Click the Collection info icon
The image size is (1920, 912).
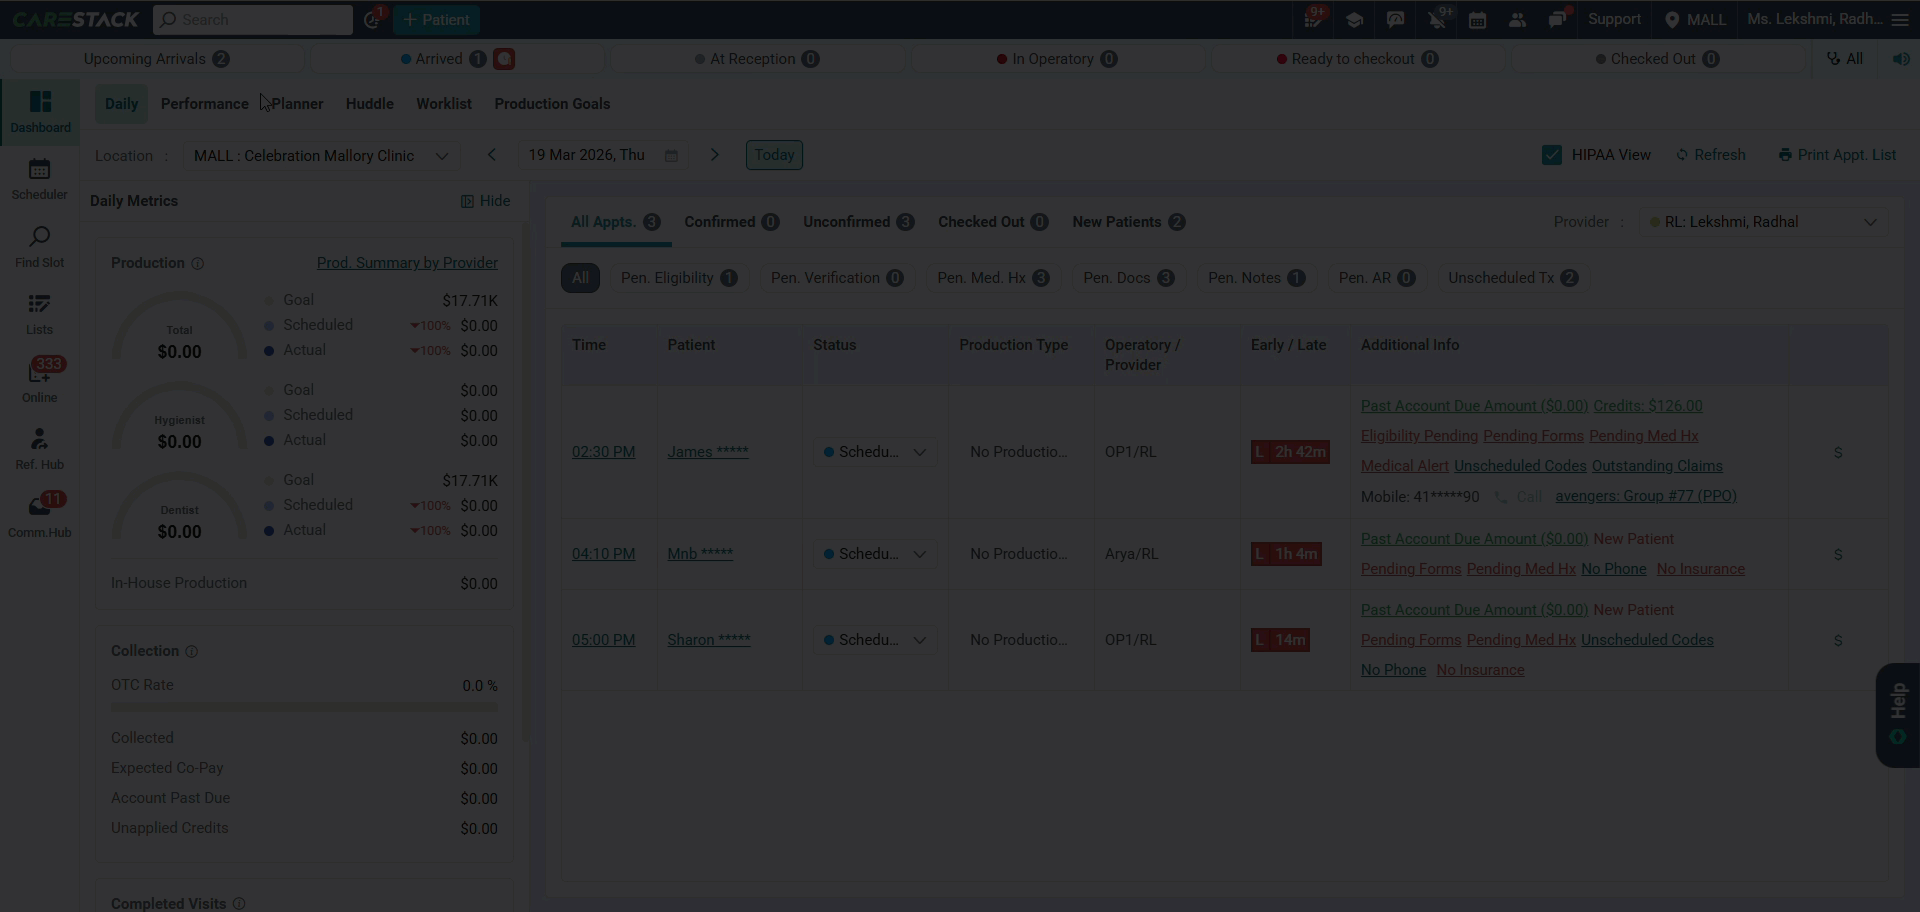coord(191,651)
